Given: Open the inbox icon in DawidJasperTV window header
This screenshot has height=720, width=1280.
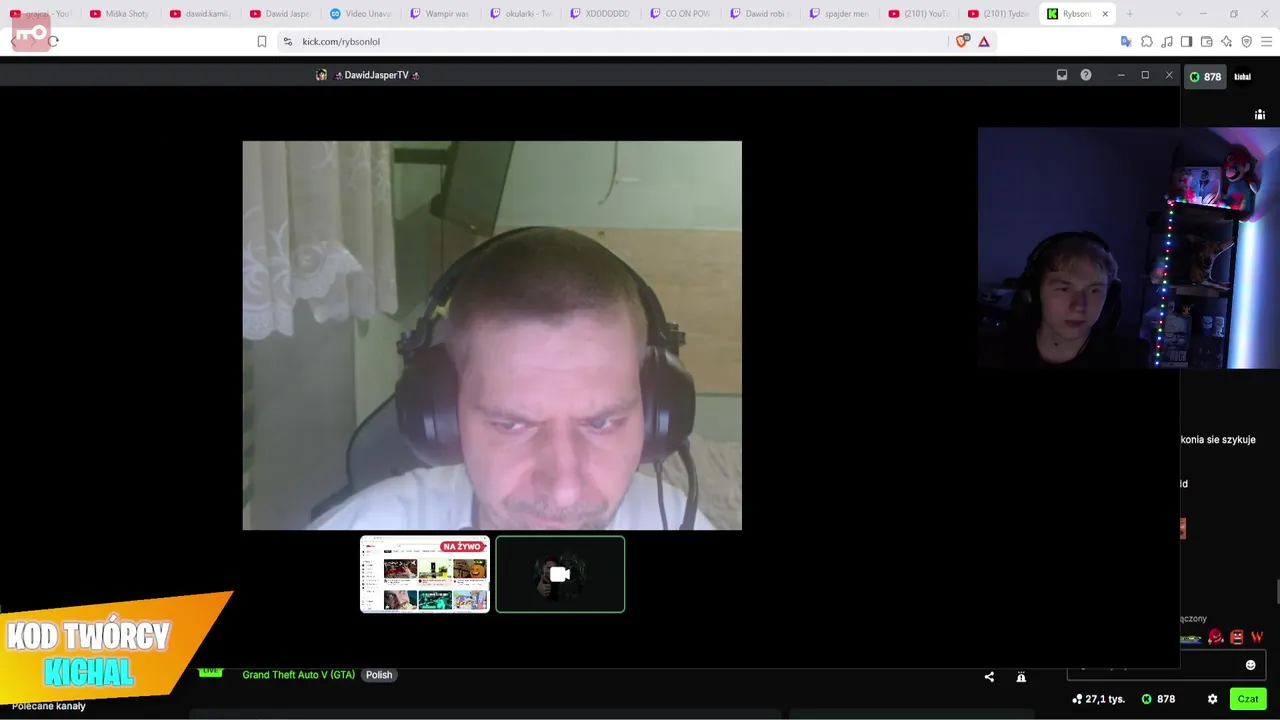Looking at the screenshot, I should (x=1062, y=75).
